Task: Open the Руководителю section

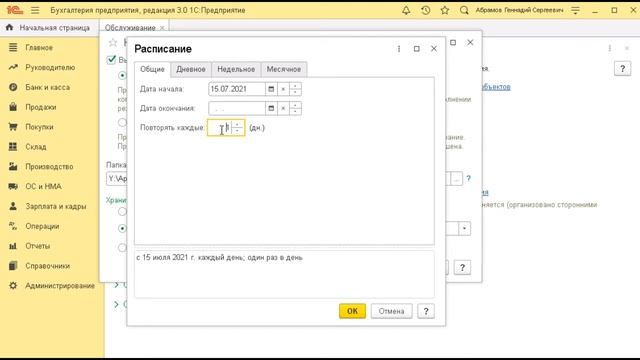Action: [49, 67]
